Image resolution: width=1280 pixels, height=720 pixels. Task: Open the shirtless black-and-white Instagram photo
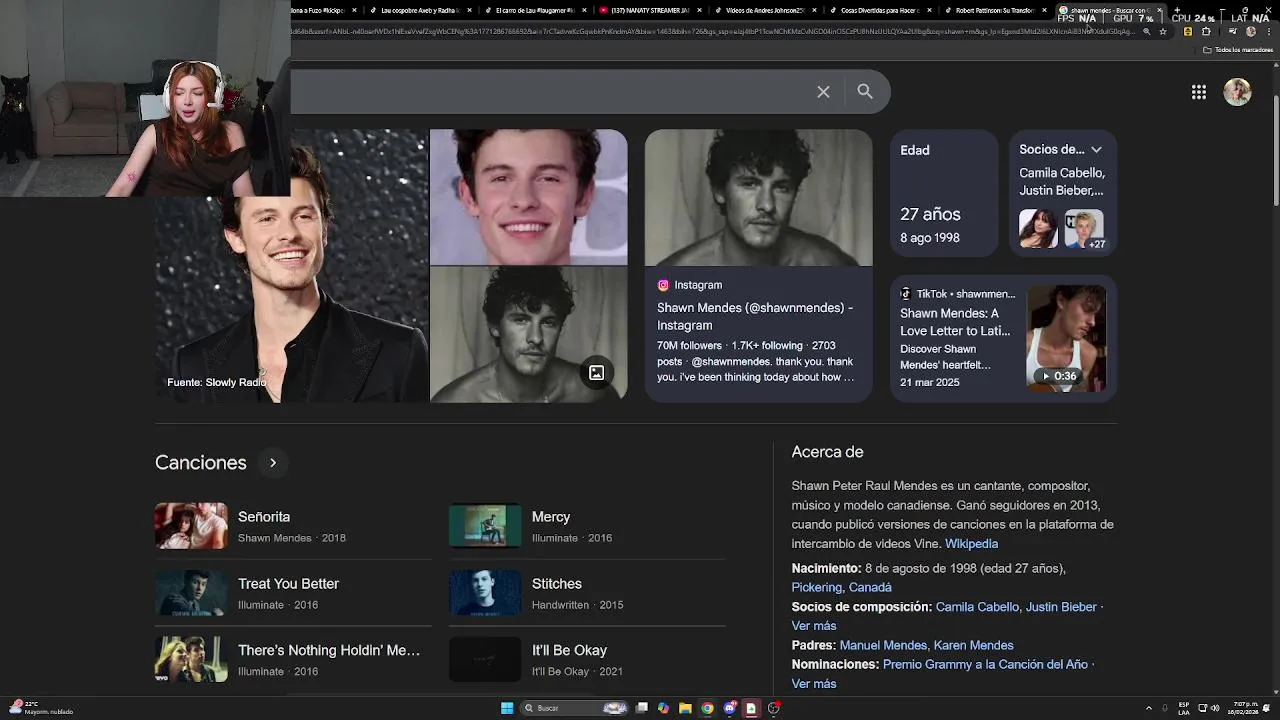coord(758,198)
